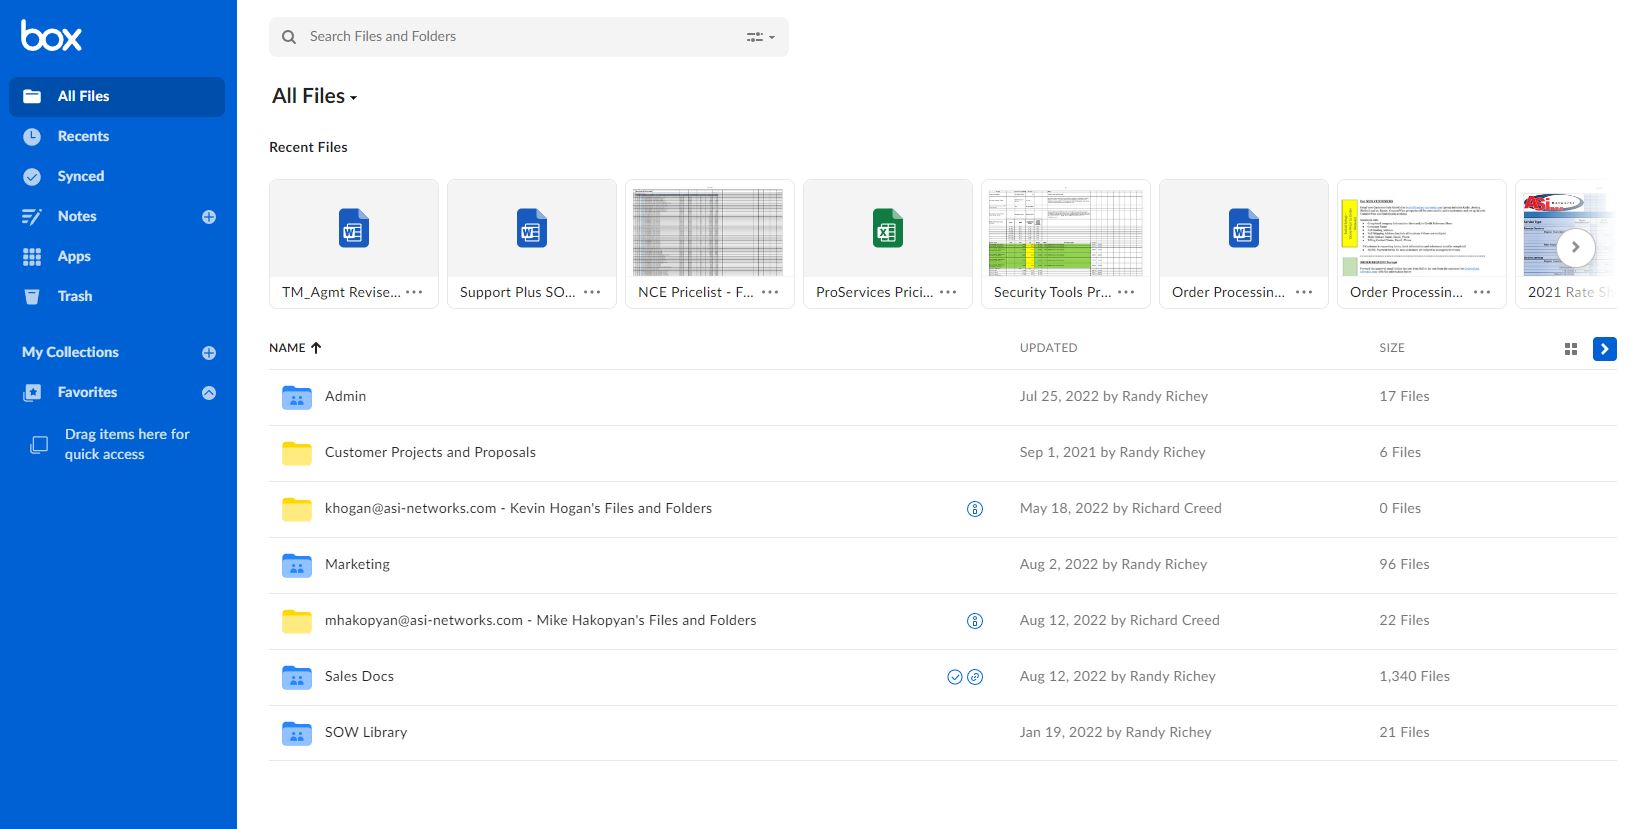Add a new note with plus icon
This screenshot has width=1631, height=829.
(209, 217)
